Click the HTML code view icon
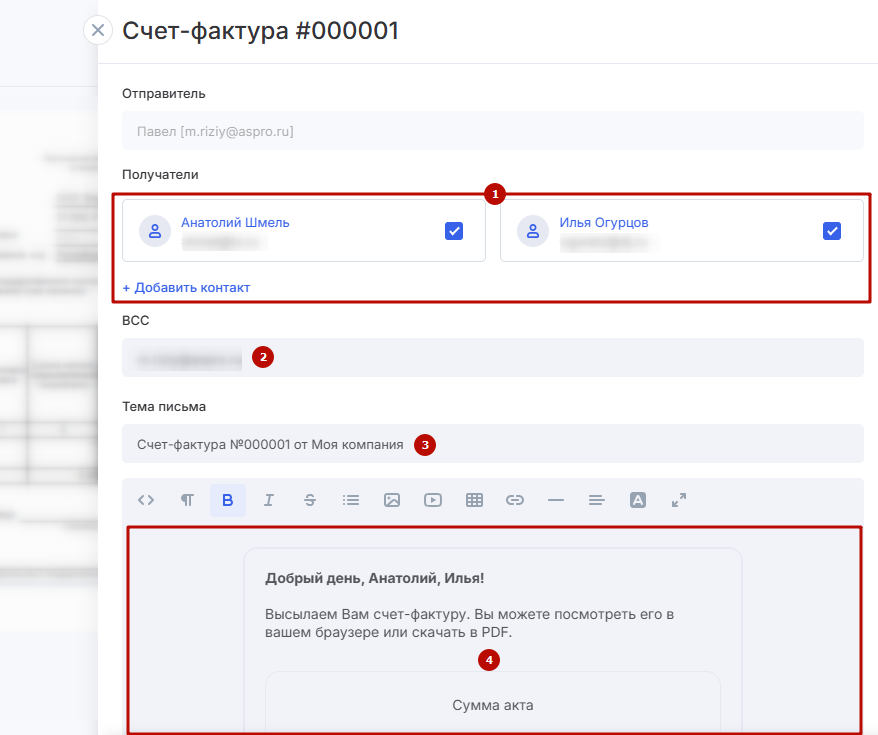Viewport: 878px width, 735px height. point(146,500)
